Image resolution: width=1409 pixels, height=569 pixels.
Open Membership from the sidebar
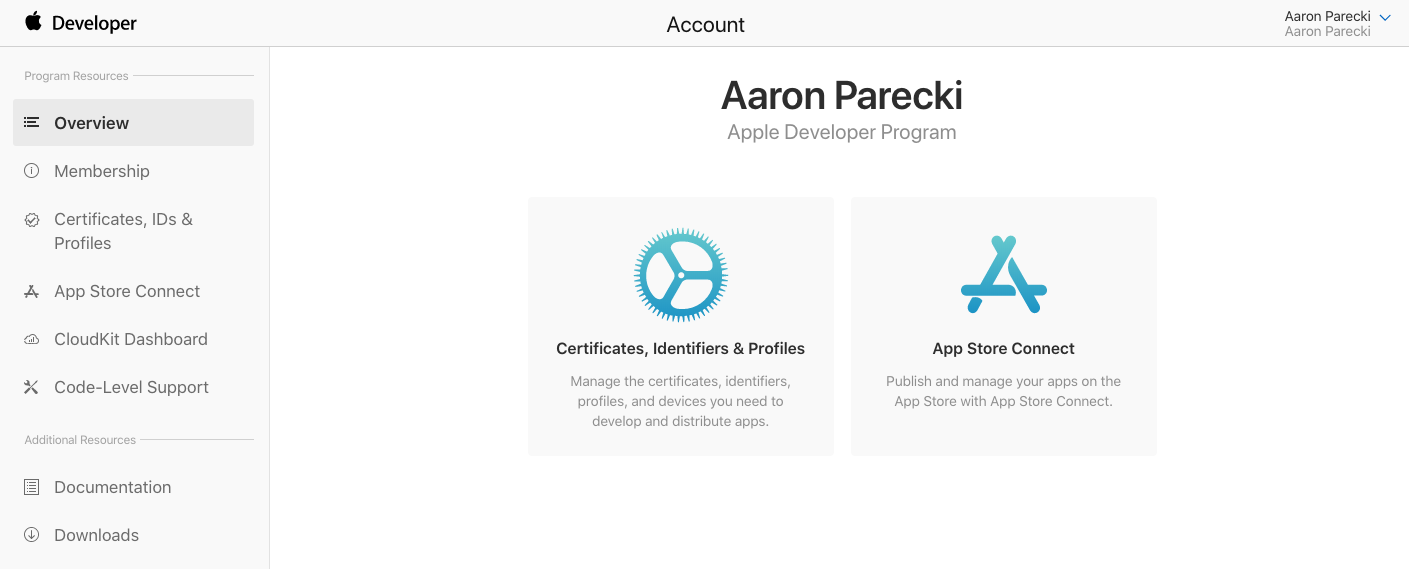[102, 171]
